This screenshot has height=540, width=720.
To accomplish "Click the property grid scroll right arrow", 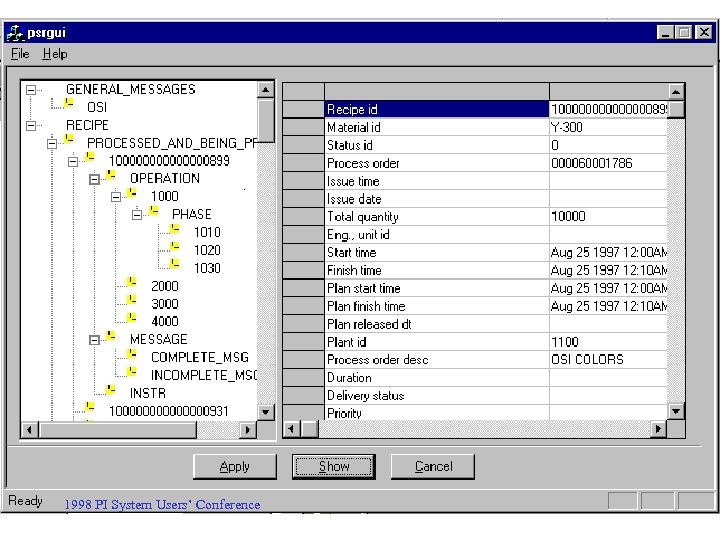I will click(x=658, y=429).
